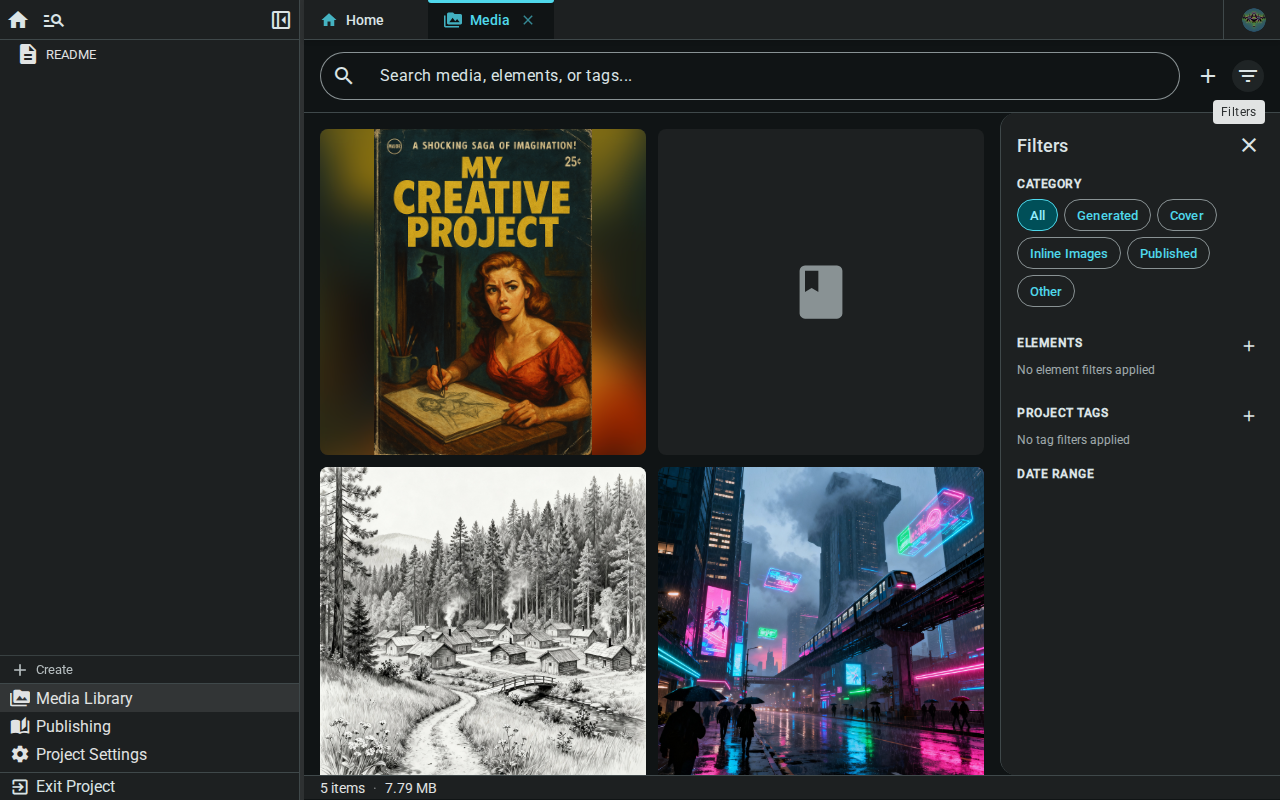Click the 5 items status text
The image size is (1280, 800).
342,788
